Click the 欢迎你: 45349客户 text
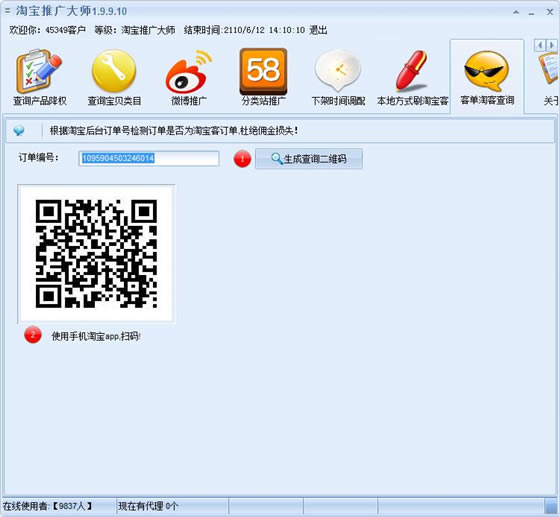 point(47,30)
